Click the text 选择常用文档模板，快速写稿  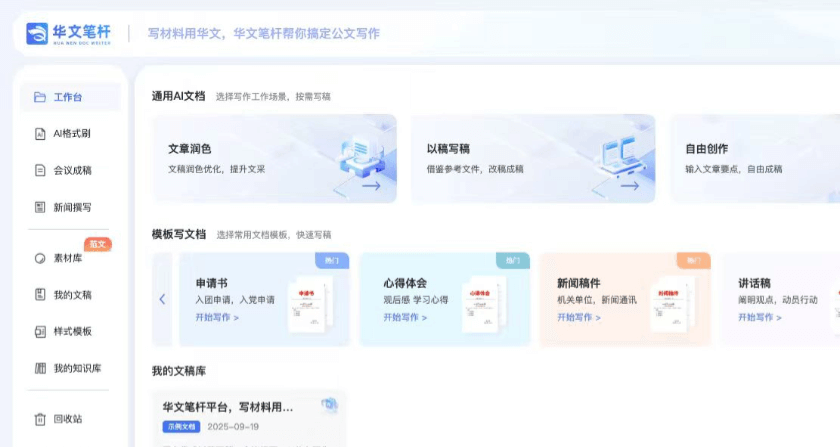274,235
